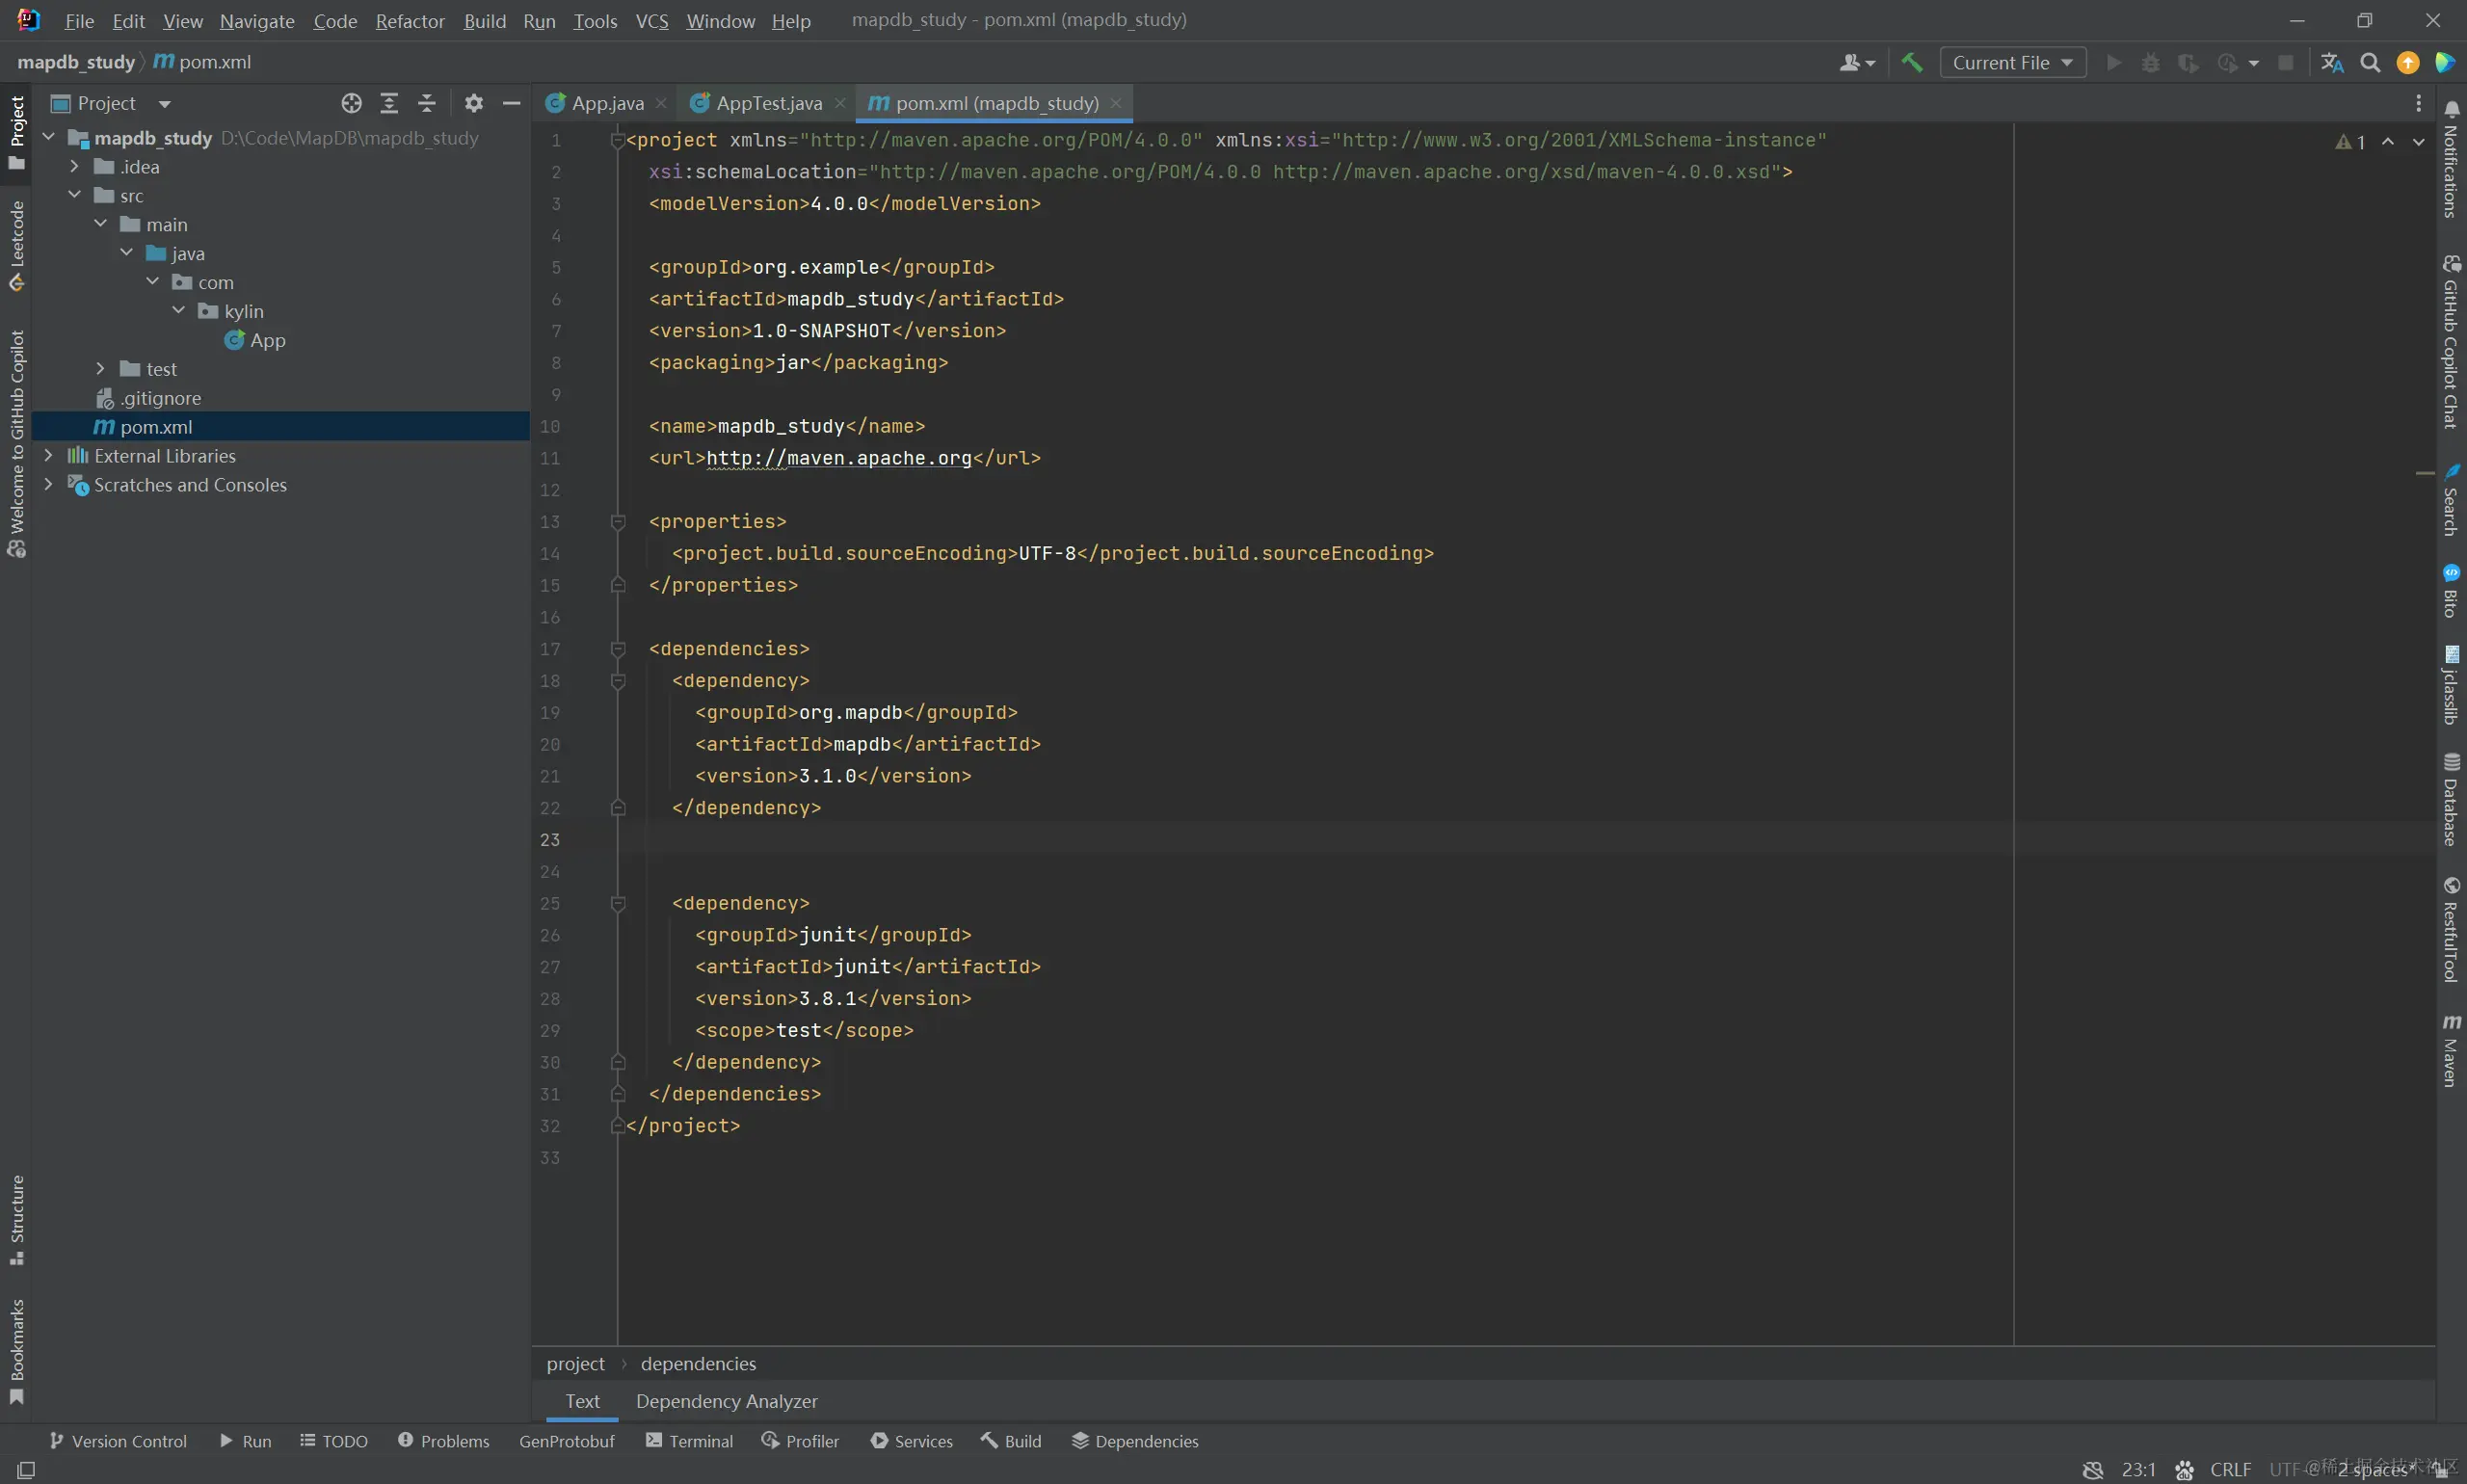
Task: Toggle tool window bars icon bottom-left
Action: point(26,1469)
